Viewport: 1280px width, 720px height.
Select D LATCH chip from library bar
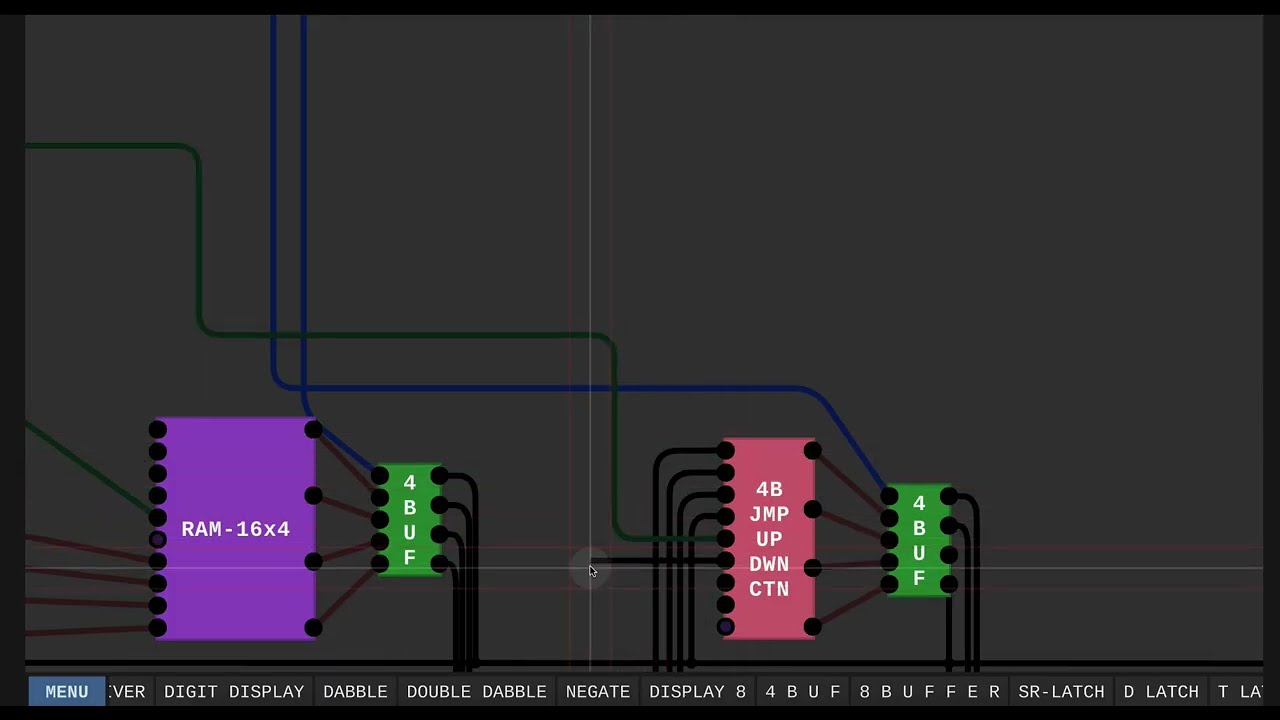[1161, 691]
